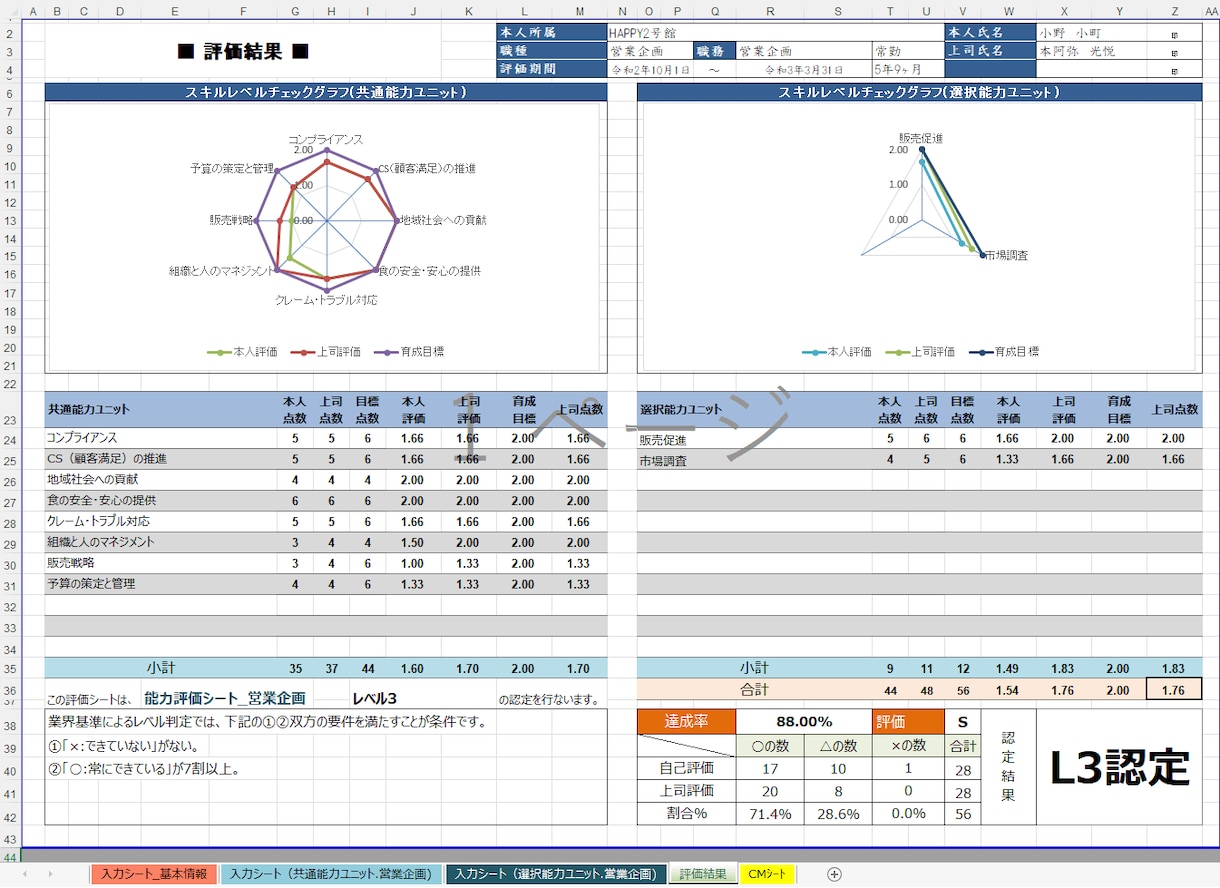Select the レベル3 cell

[x=374, y=698]
